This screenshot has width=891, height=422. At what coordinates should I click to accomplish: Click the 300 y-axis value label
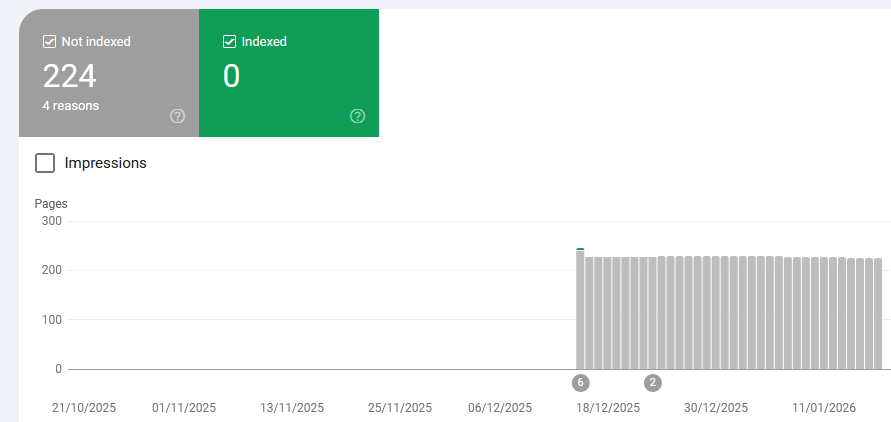coord(51,221)
